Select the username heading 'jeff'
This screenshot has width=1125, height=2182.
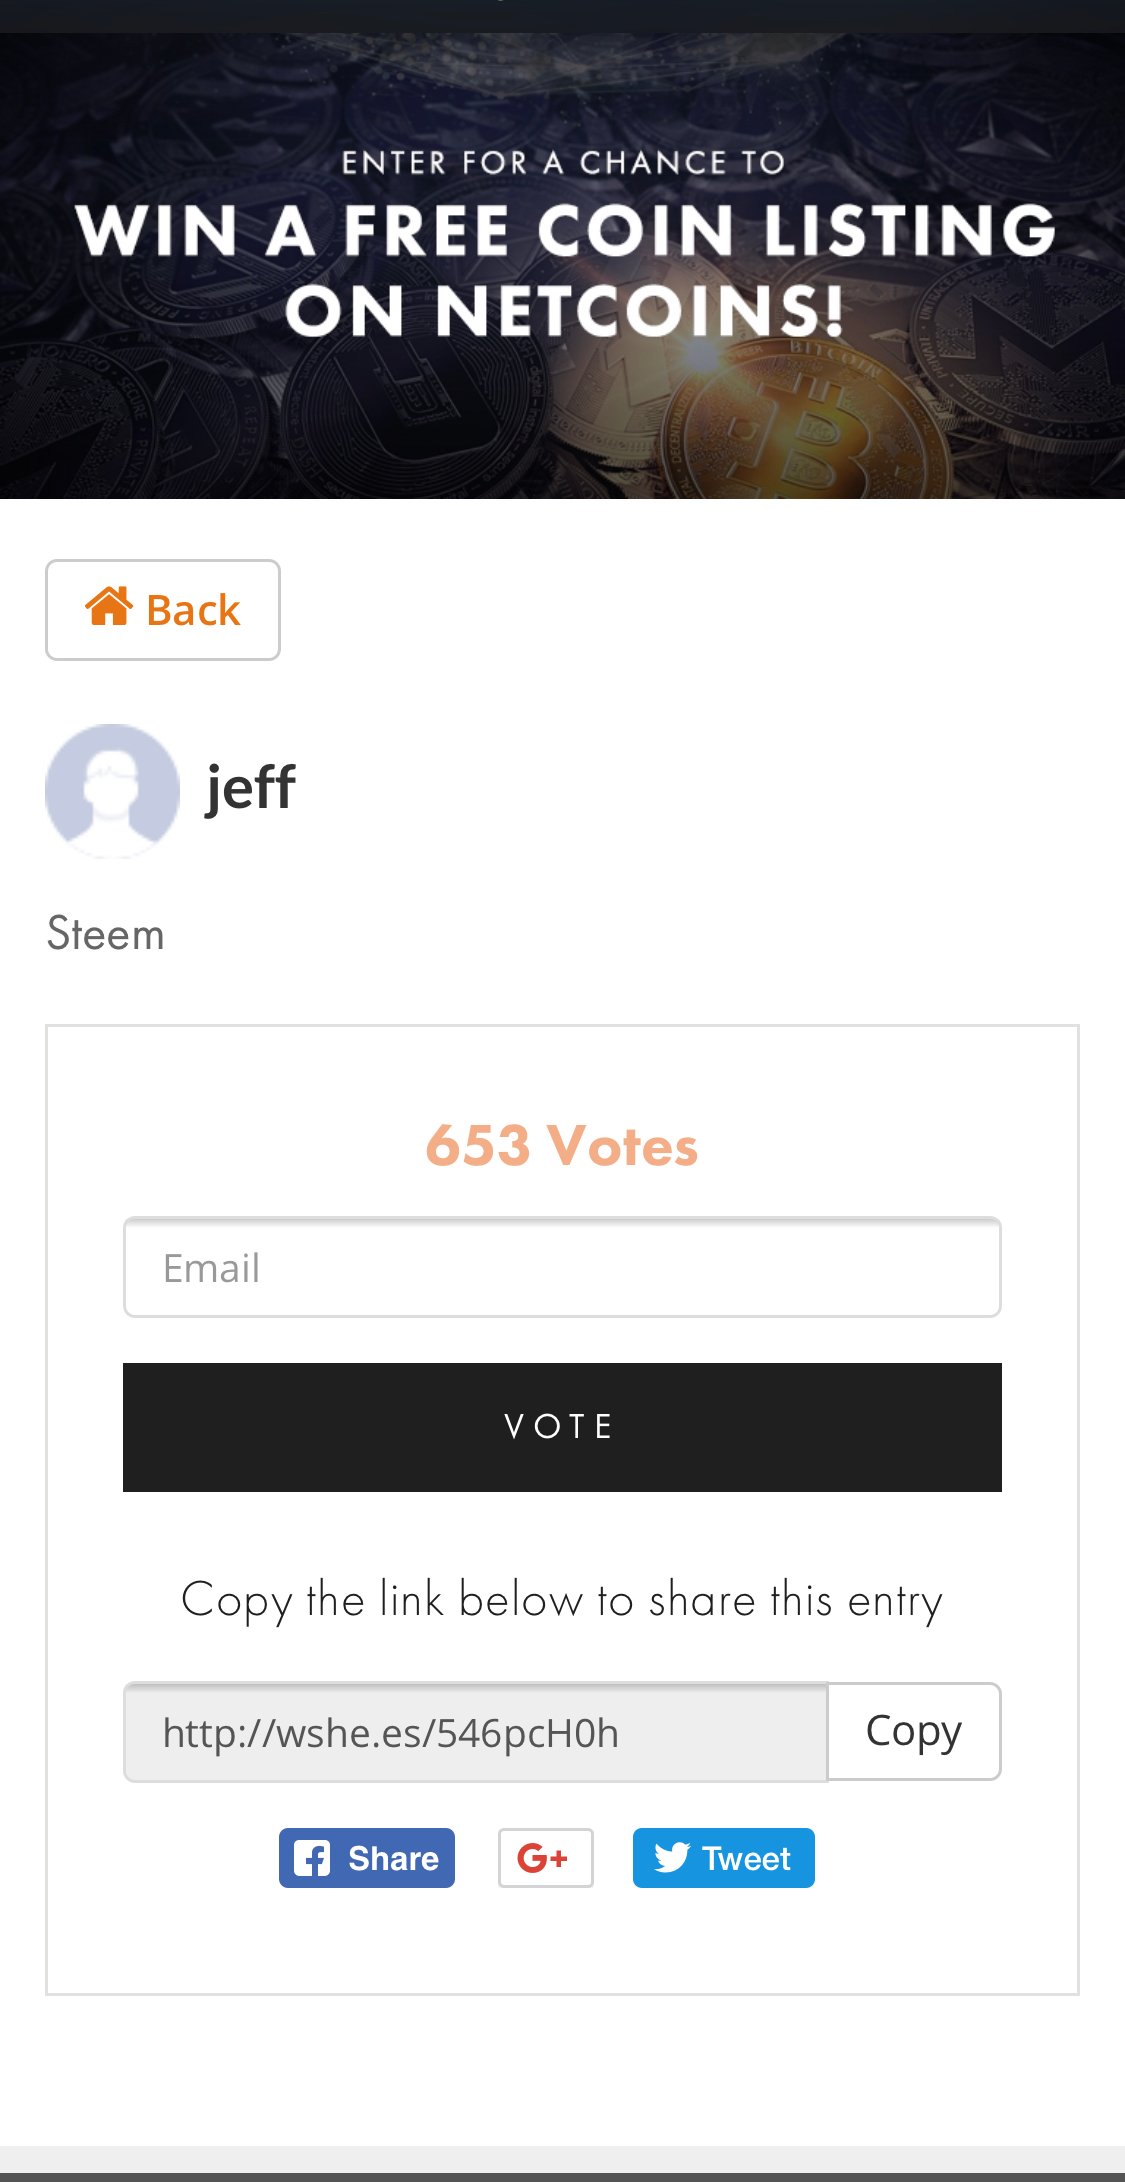tap(250, 788)
